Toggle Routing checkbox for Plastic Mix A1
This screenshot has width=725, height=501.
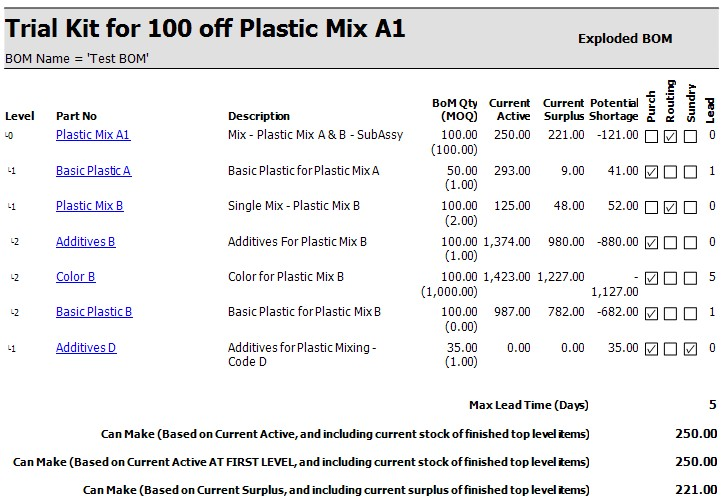pos(671,136)
